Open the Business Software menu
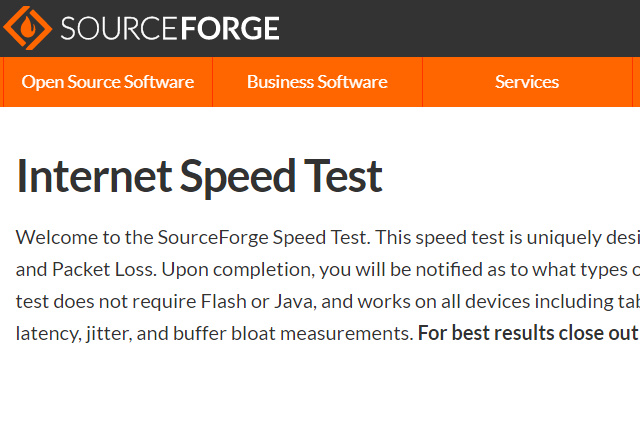640x429 pixels. [317, 82]
